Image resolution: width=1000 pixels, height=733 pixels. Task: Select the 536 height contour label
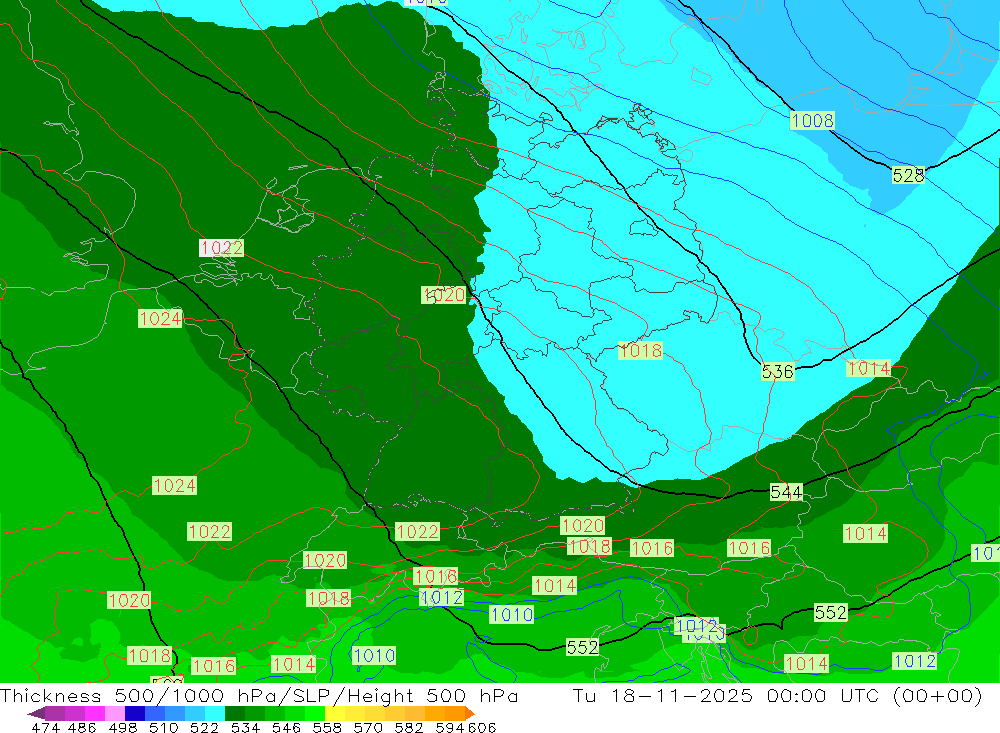tap(777, 371)
